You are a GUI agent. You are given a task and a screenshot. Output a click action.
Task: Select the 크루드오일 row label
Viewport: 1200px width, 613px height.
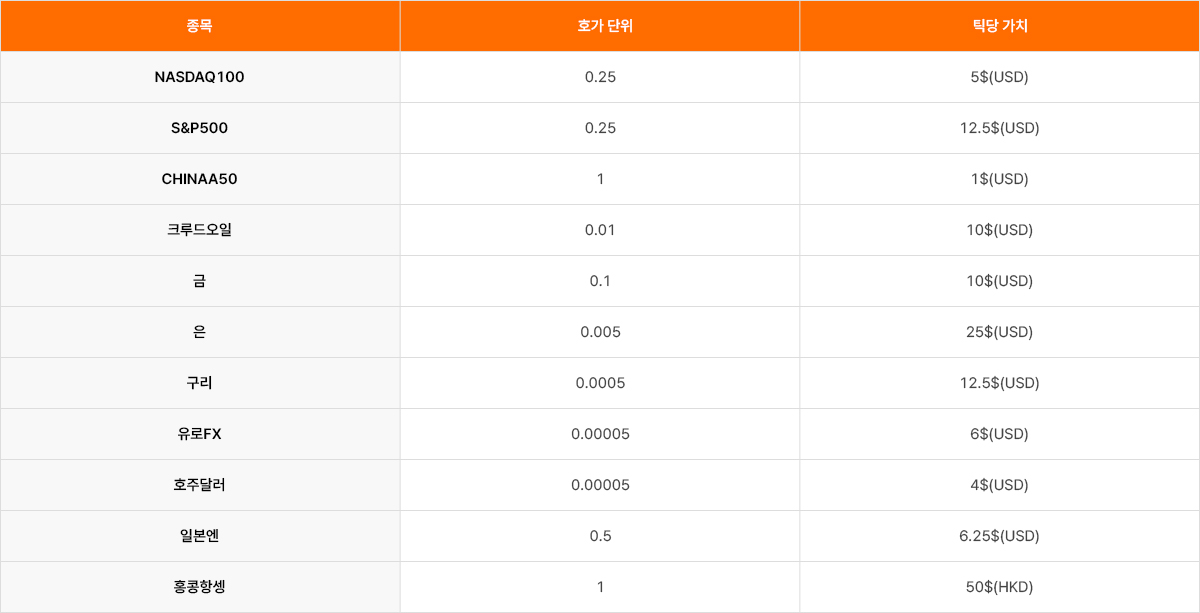tap(200, 230)
